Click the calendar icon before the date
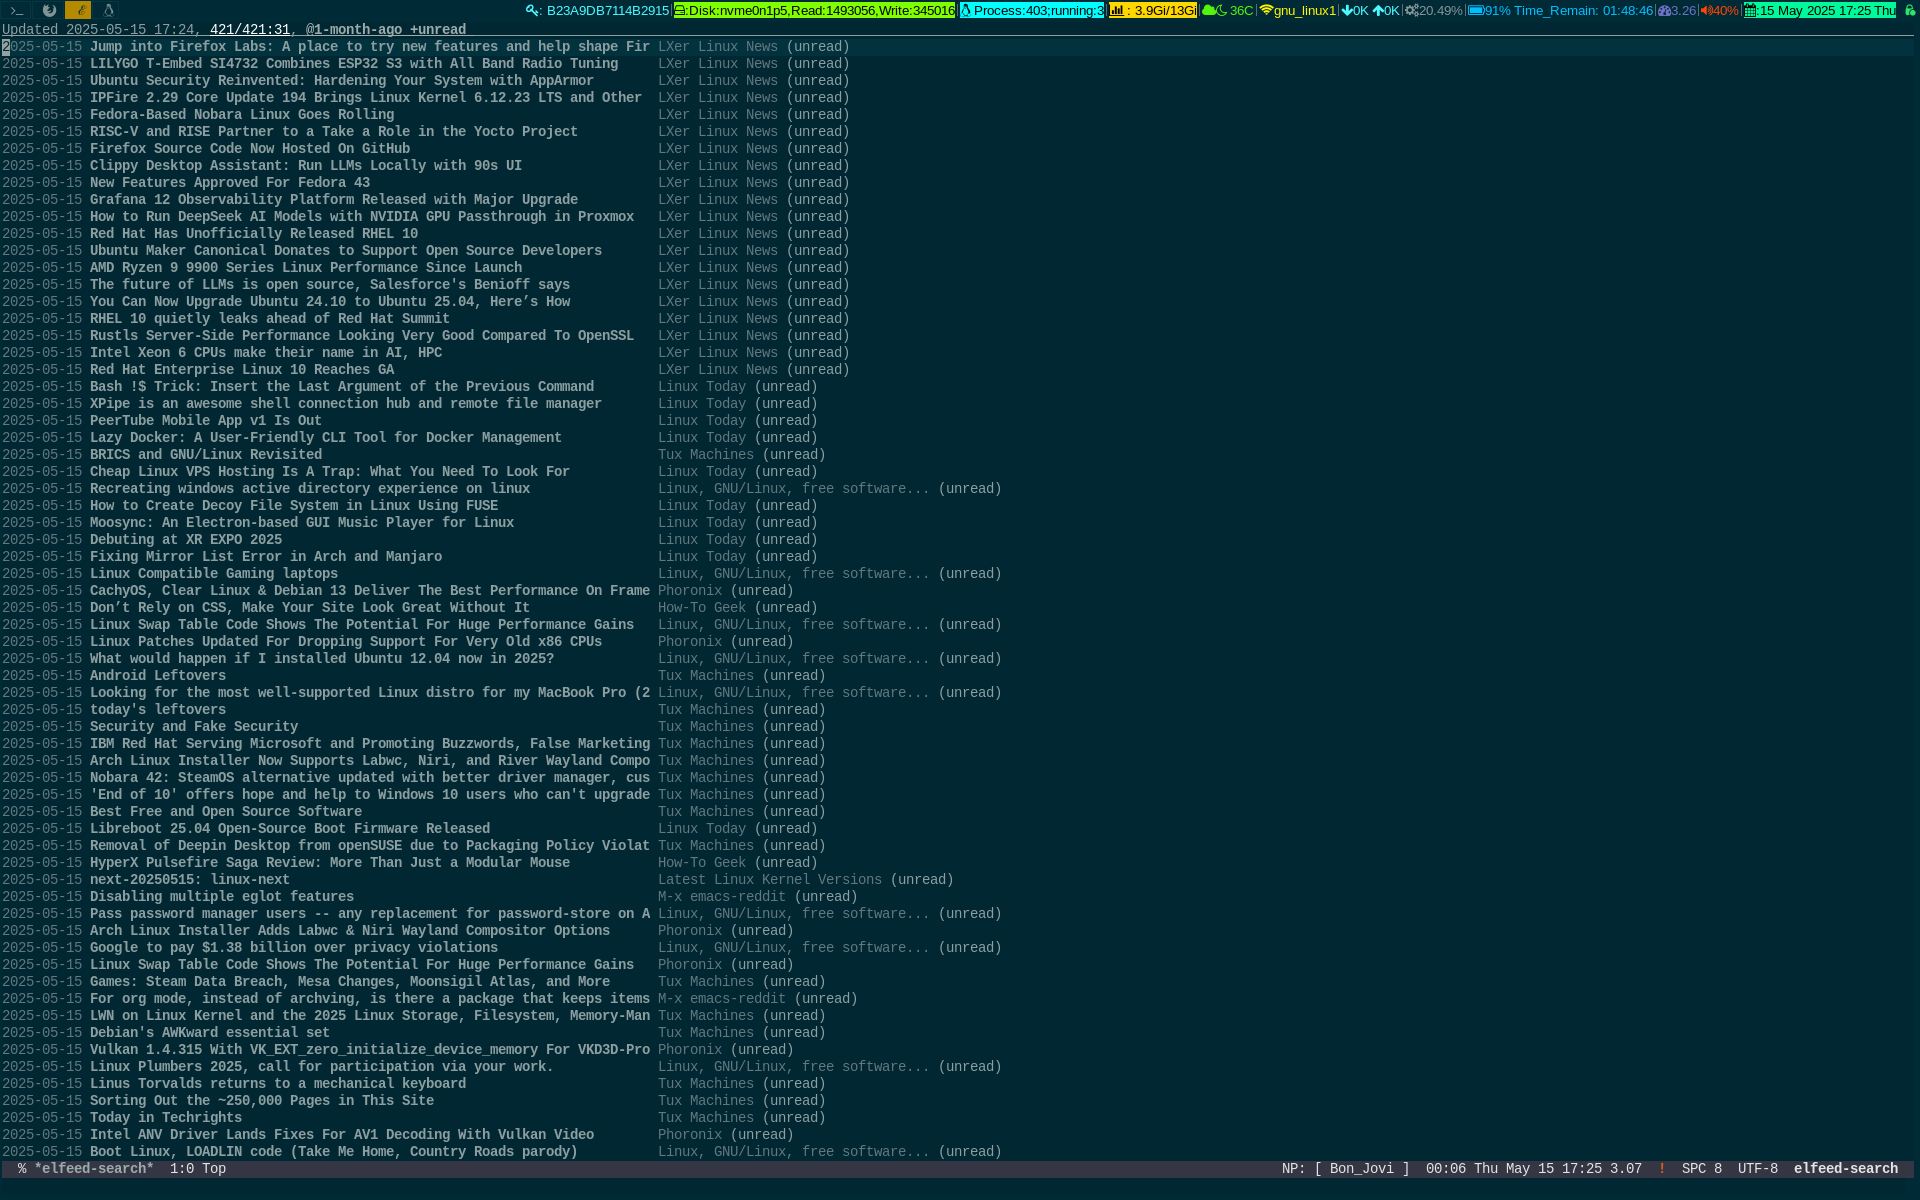Viewport: 1920px width, 1200px height. click(1751, 11)
